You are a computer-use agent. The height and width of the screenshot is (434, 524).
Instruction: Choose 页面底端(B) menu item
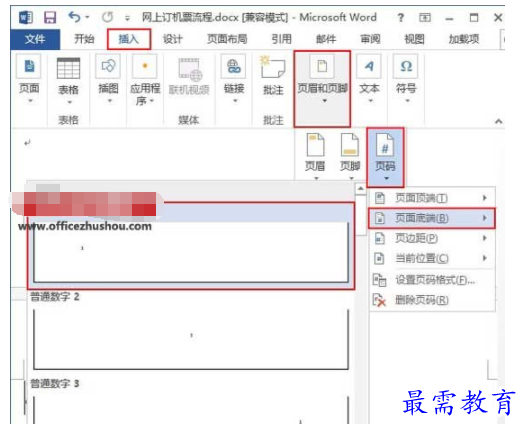click(432, 218)
